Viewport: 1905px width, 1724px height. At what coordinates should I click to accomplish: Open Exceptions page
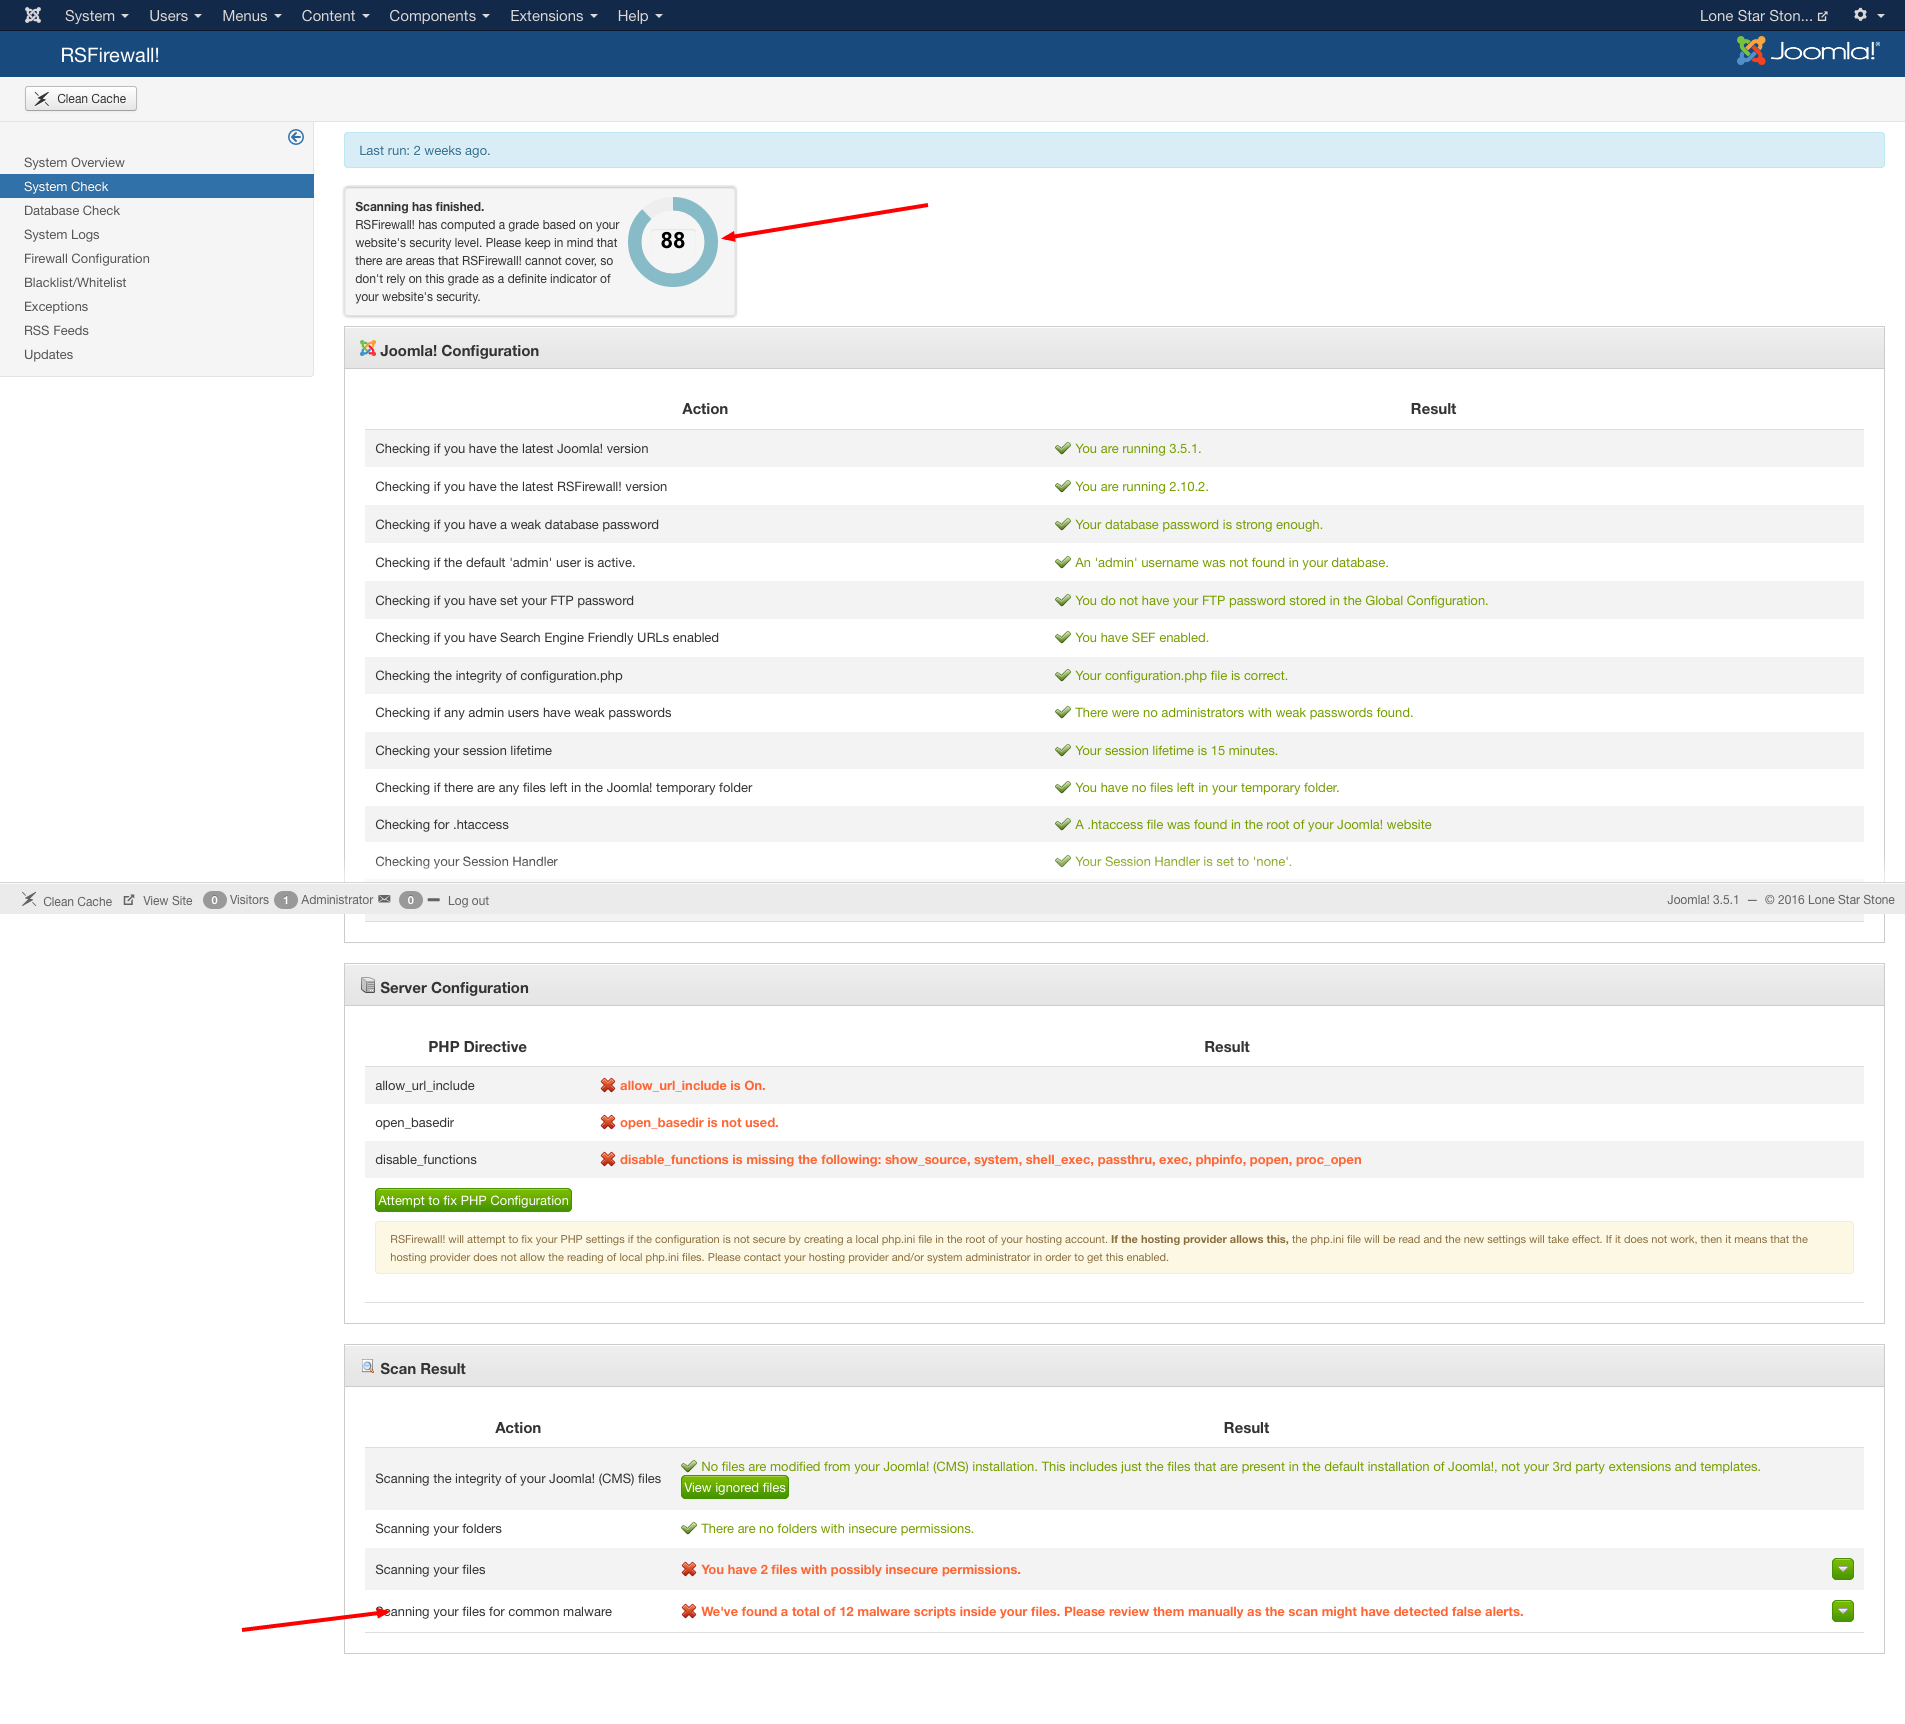click(56, 306)
